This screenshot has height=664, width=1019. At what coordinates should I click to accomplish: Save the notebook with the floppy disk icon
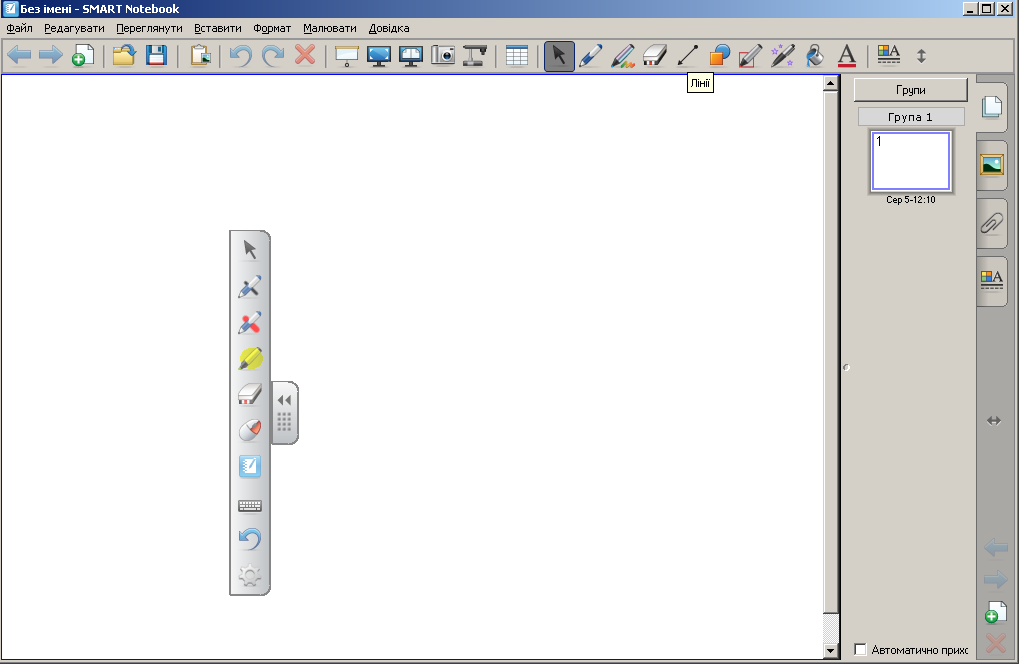pos(156,56)
